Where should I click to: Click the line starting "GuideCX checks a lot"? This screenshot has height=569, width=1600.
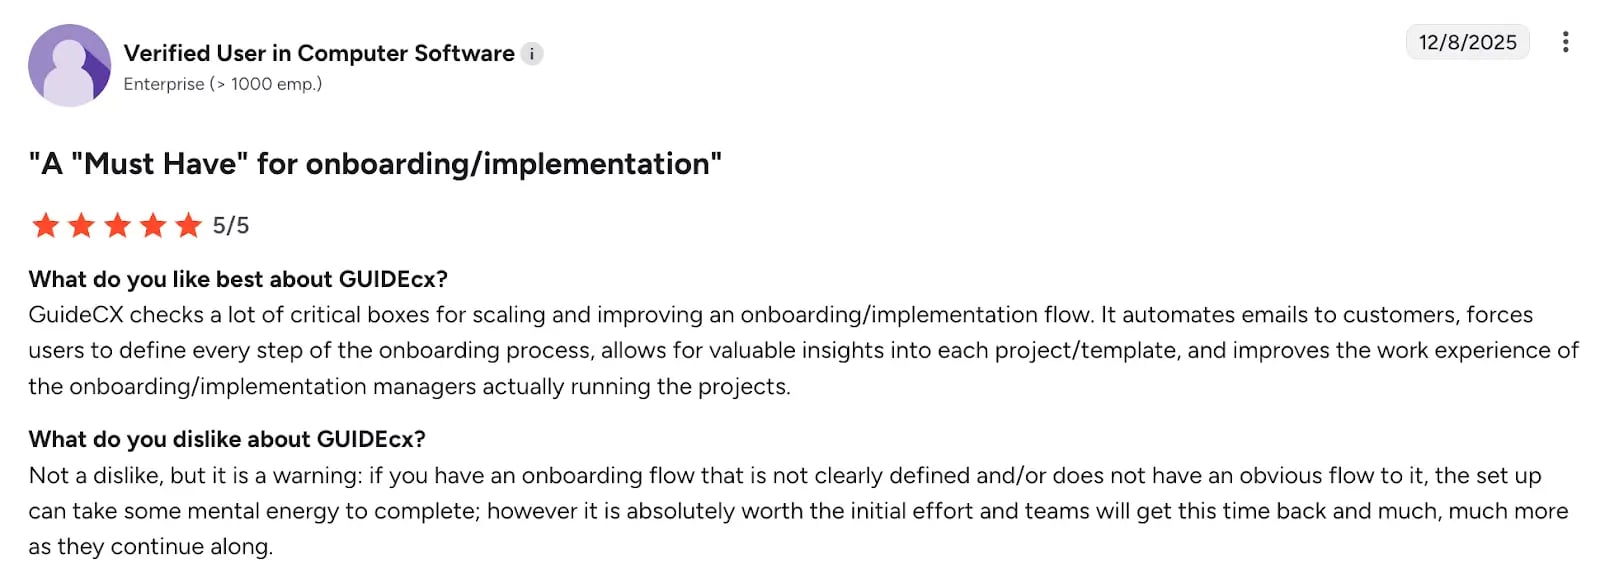780,315
